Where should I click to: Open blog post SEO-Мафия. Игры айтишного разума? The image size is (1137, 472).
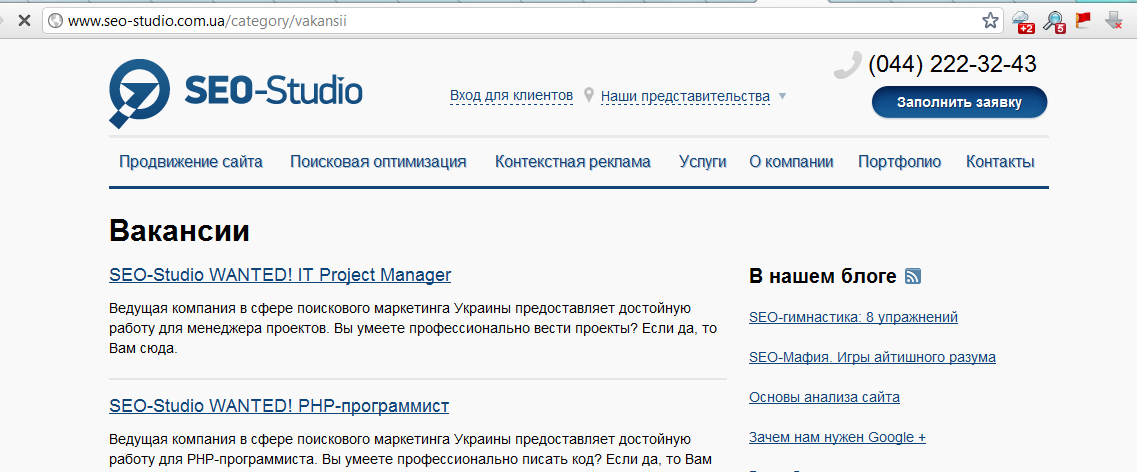click(872, 357)
